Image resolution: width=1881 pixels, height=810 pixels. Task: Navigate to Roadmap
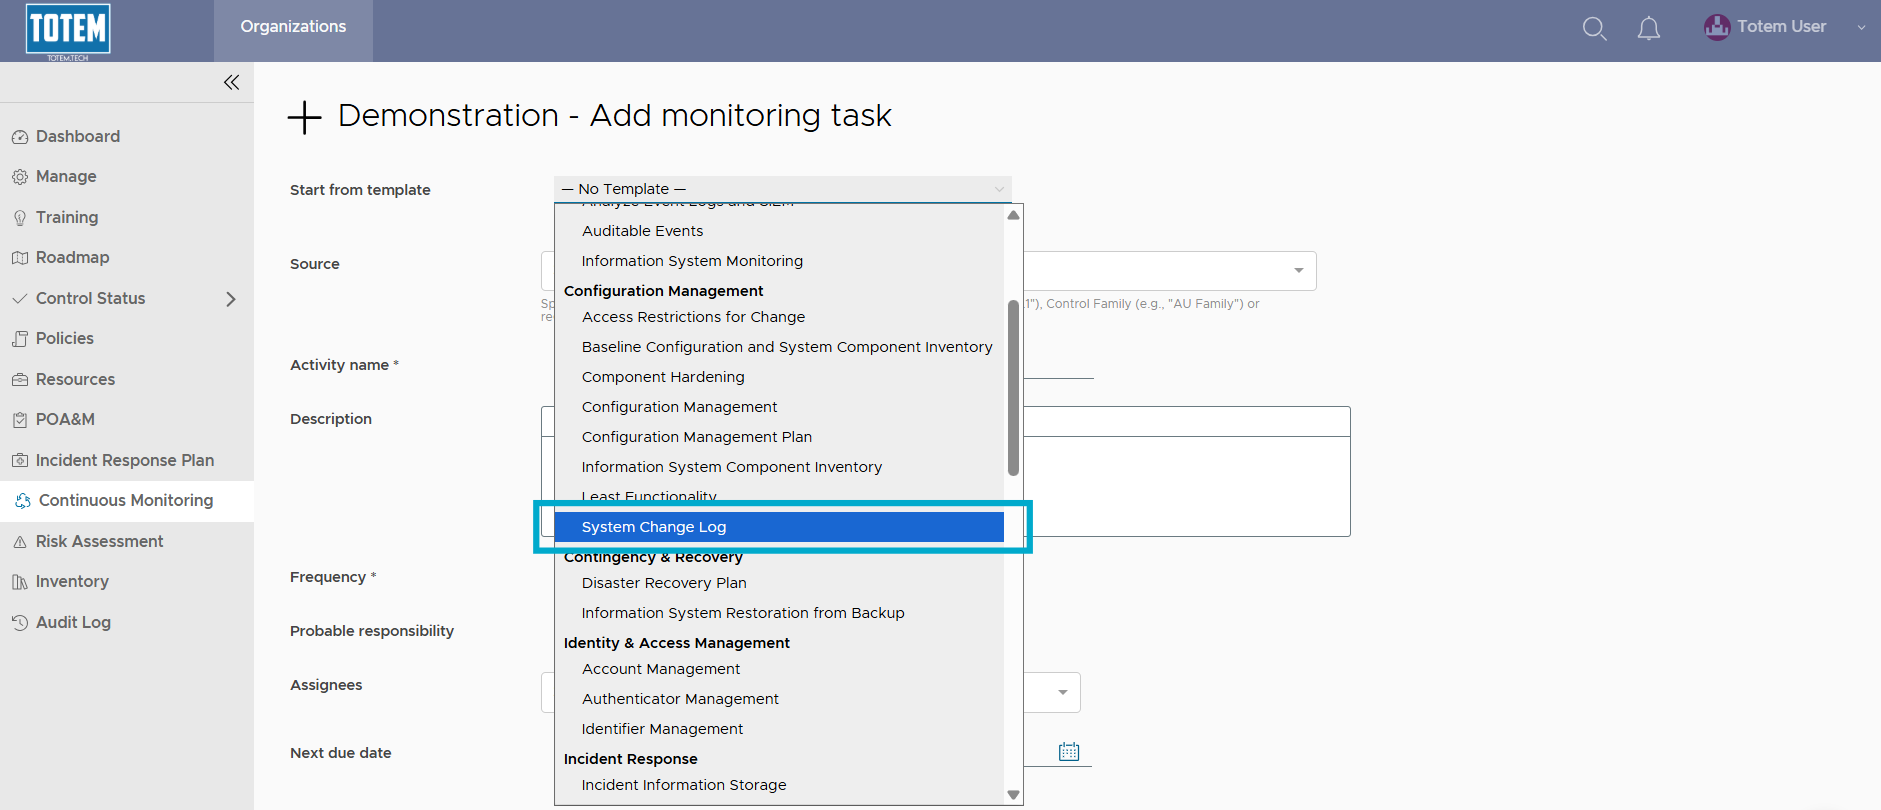pyautogui.click(x=72, y=257)
